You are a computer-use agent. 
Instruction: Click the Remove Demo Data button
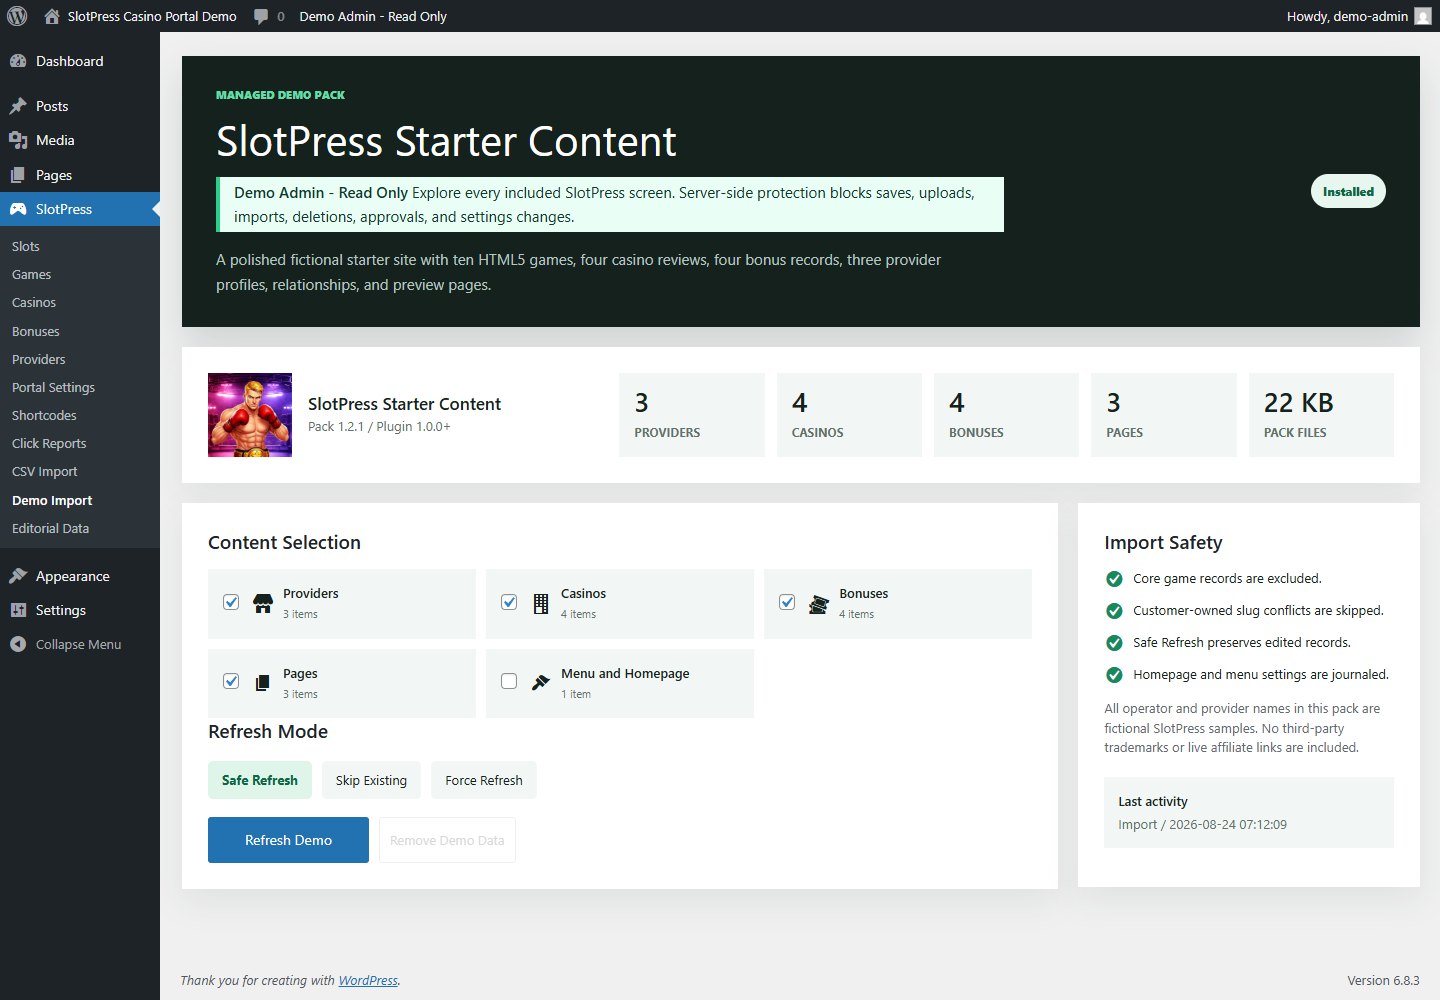447,840
